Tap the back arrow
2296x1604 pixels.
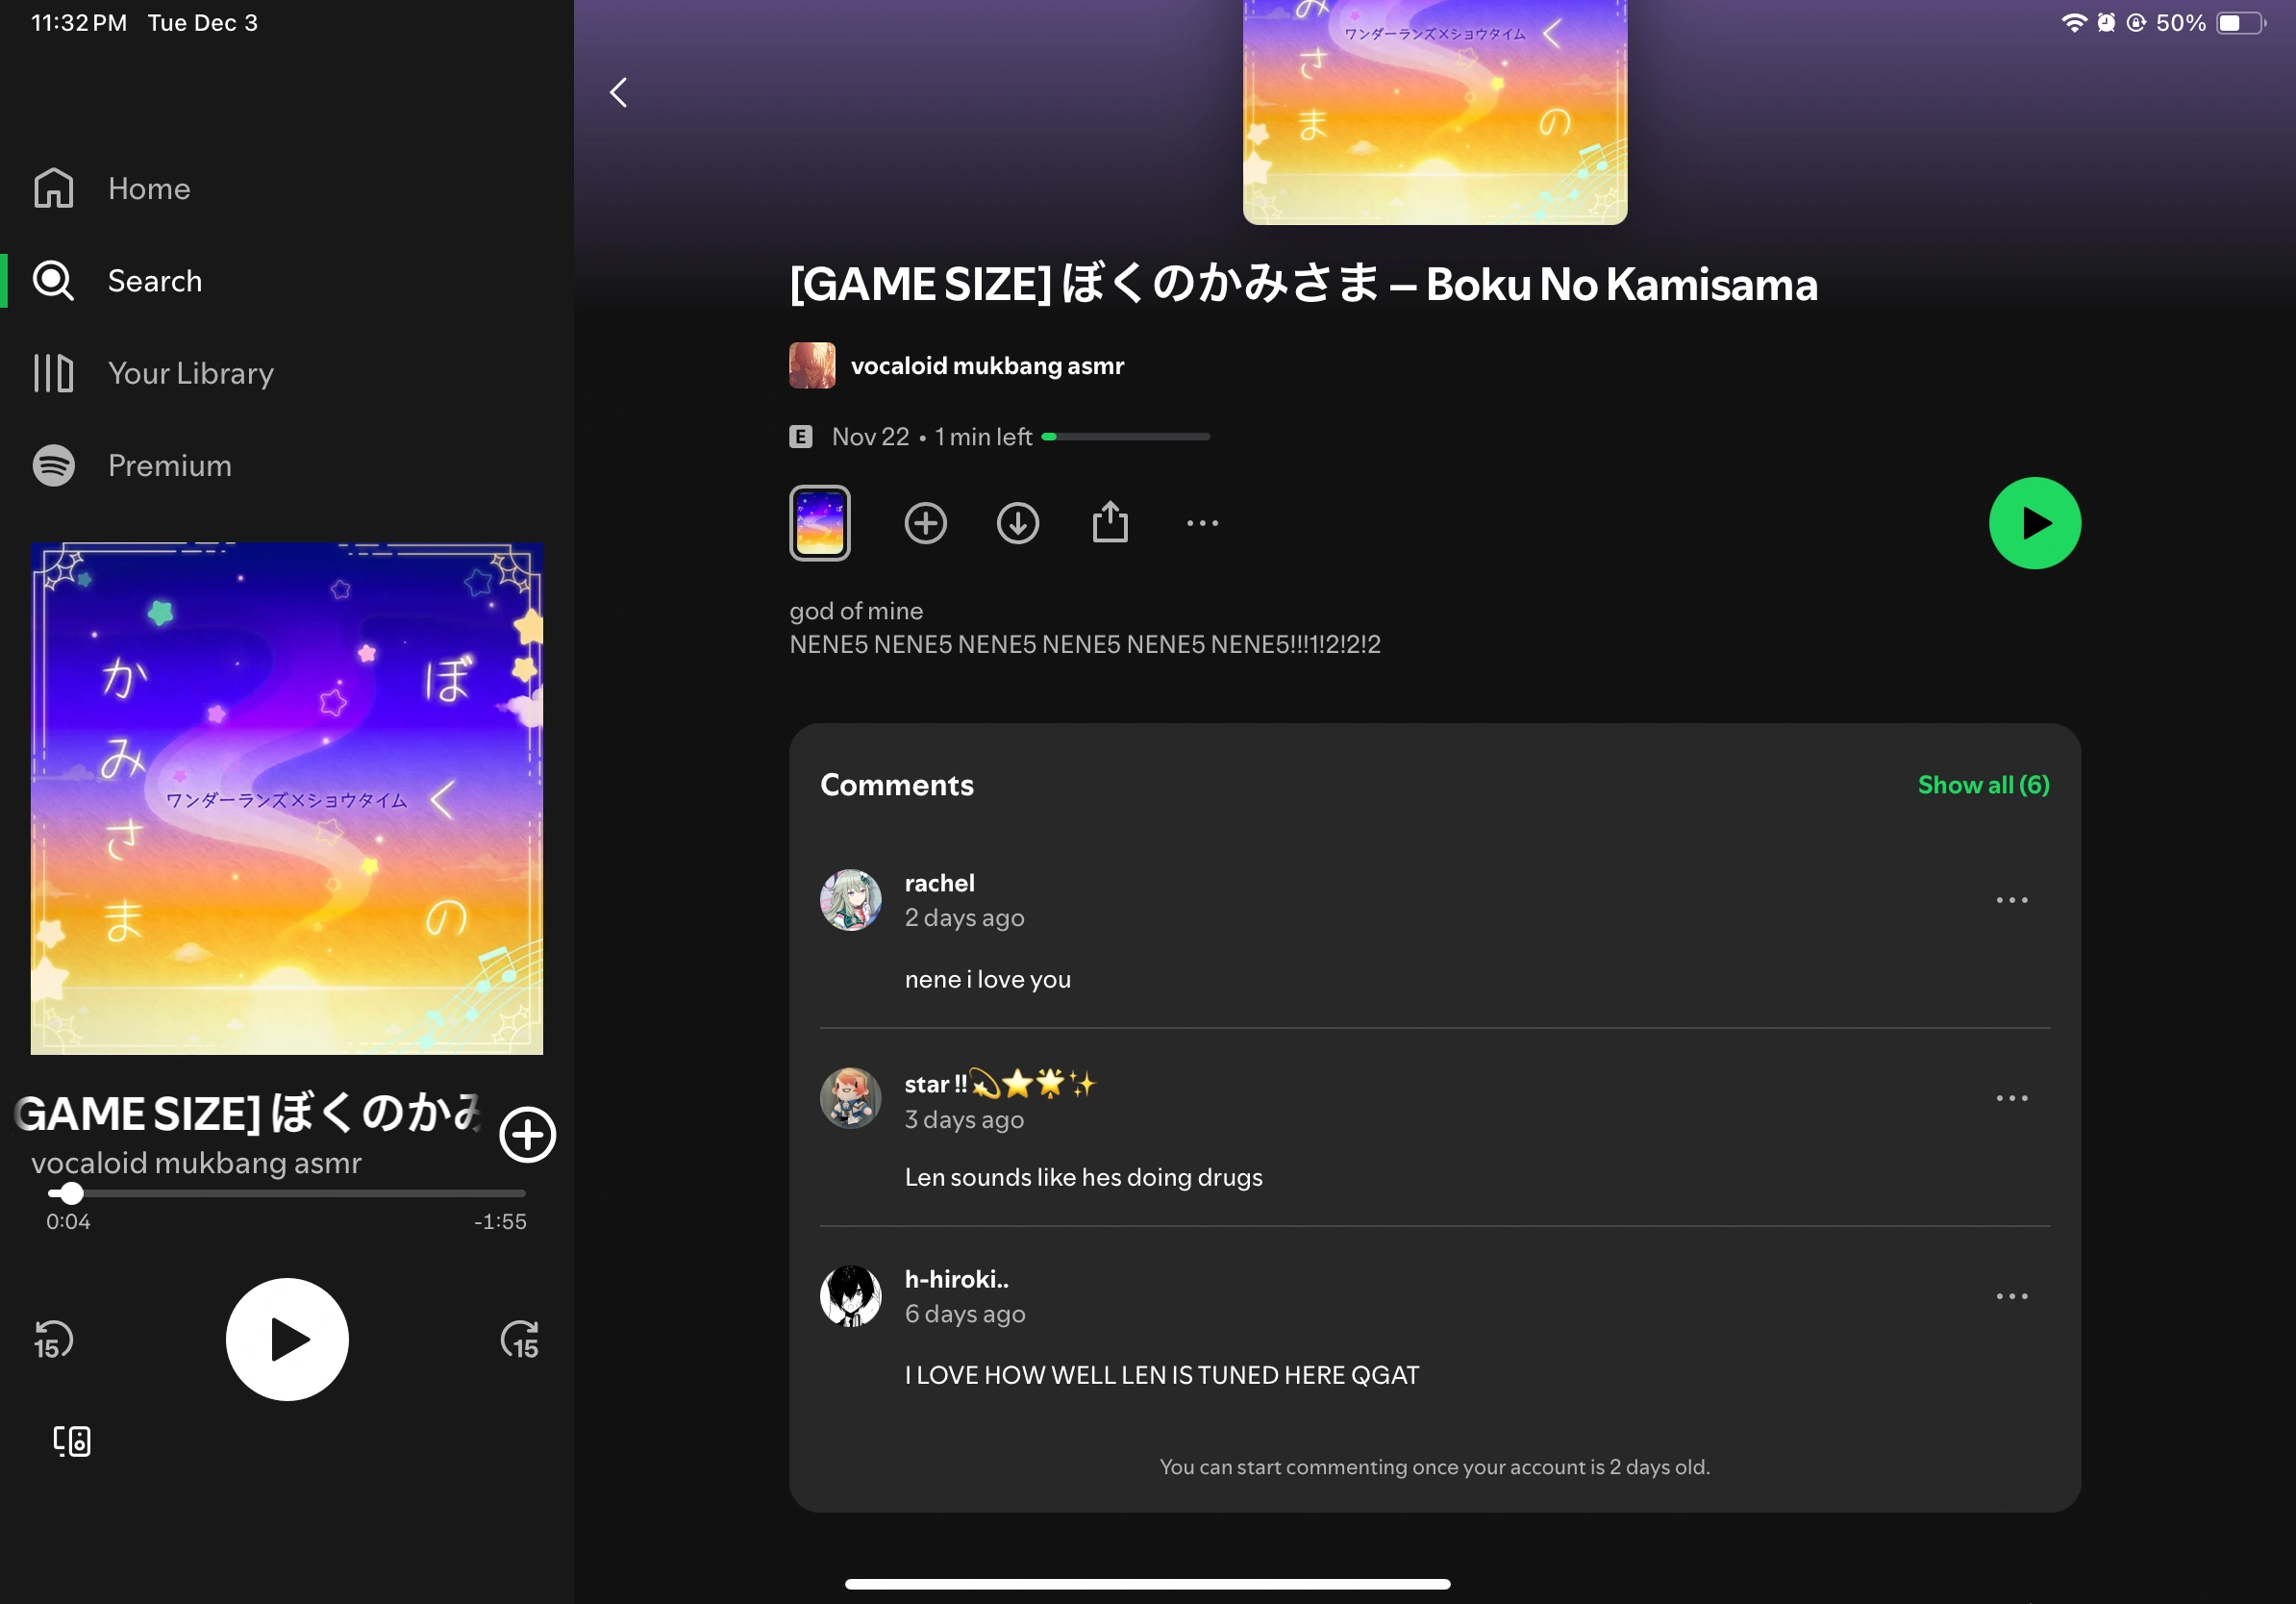(619, 93)
